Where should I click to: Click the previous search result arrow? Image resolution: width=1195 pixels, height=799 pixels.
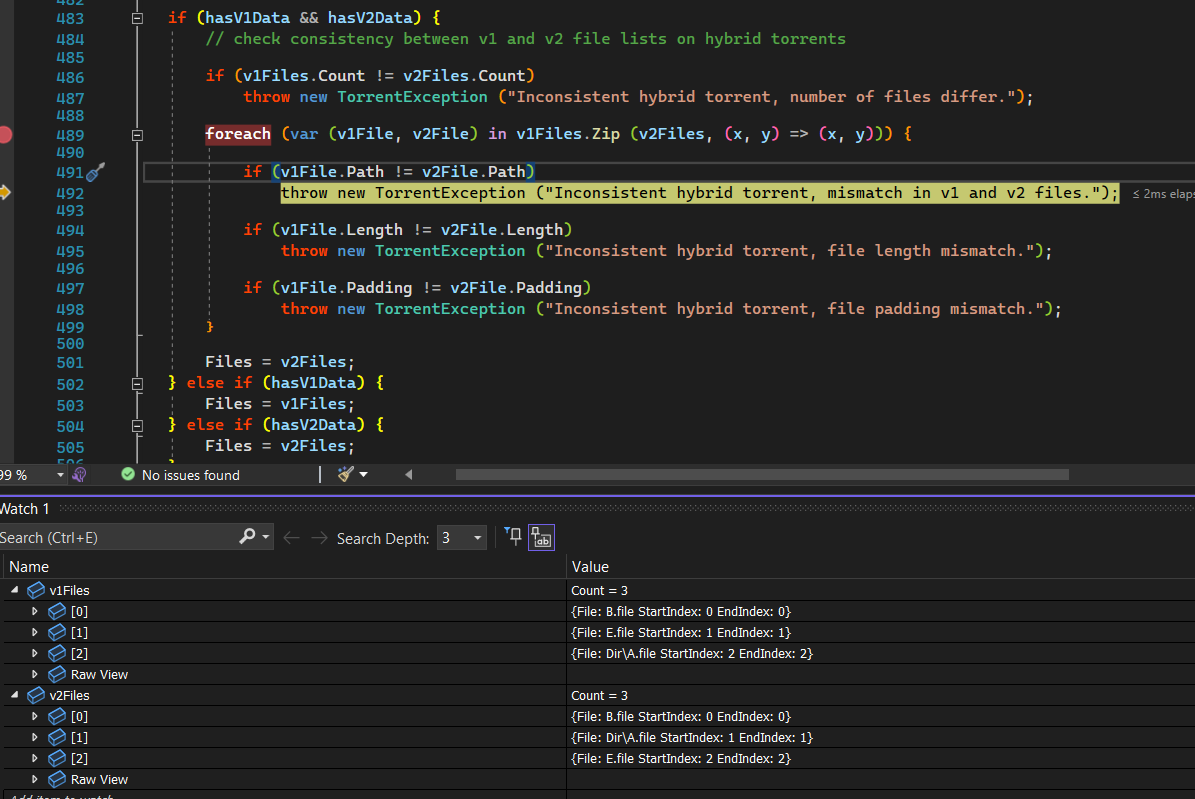click(x=291, y=538)
